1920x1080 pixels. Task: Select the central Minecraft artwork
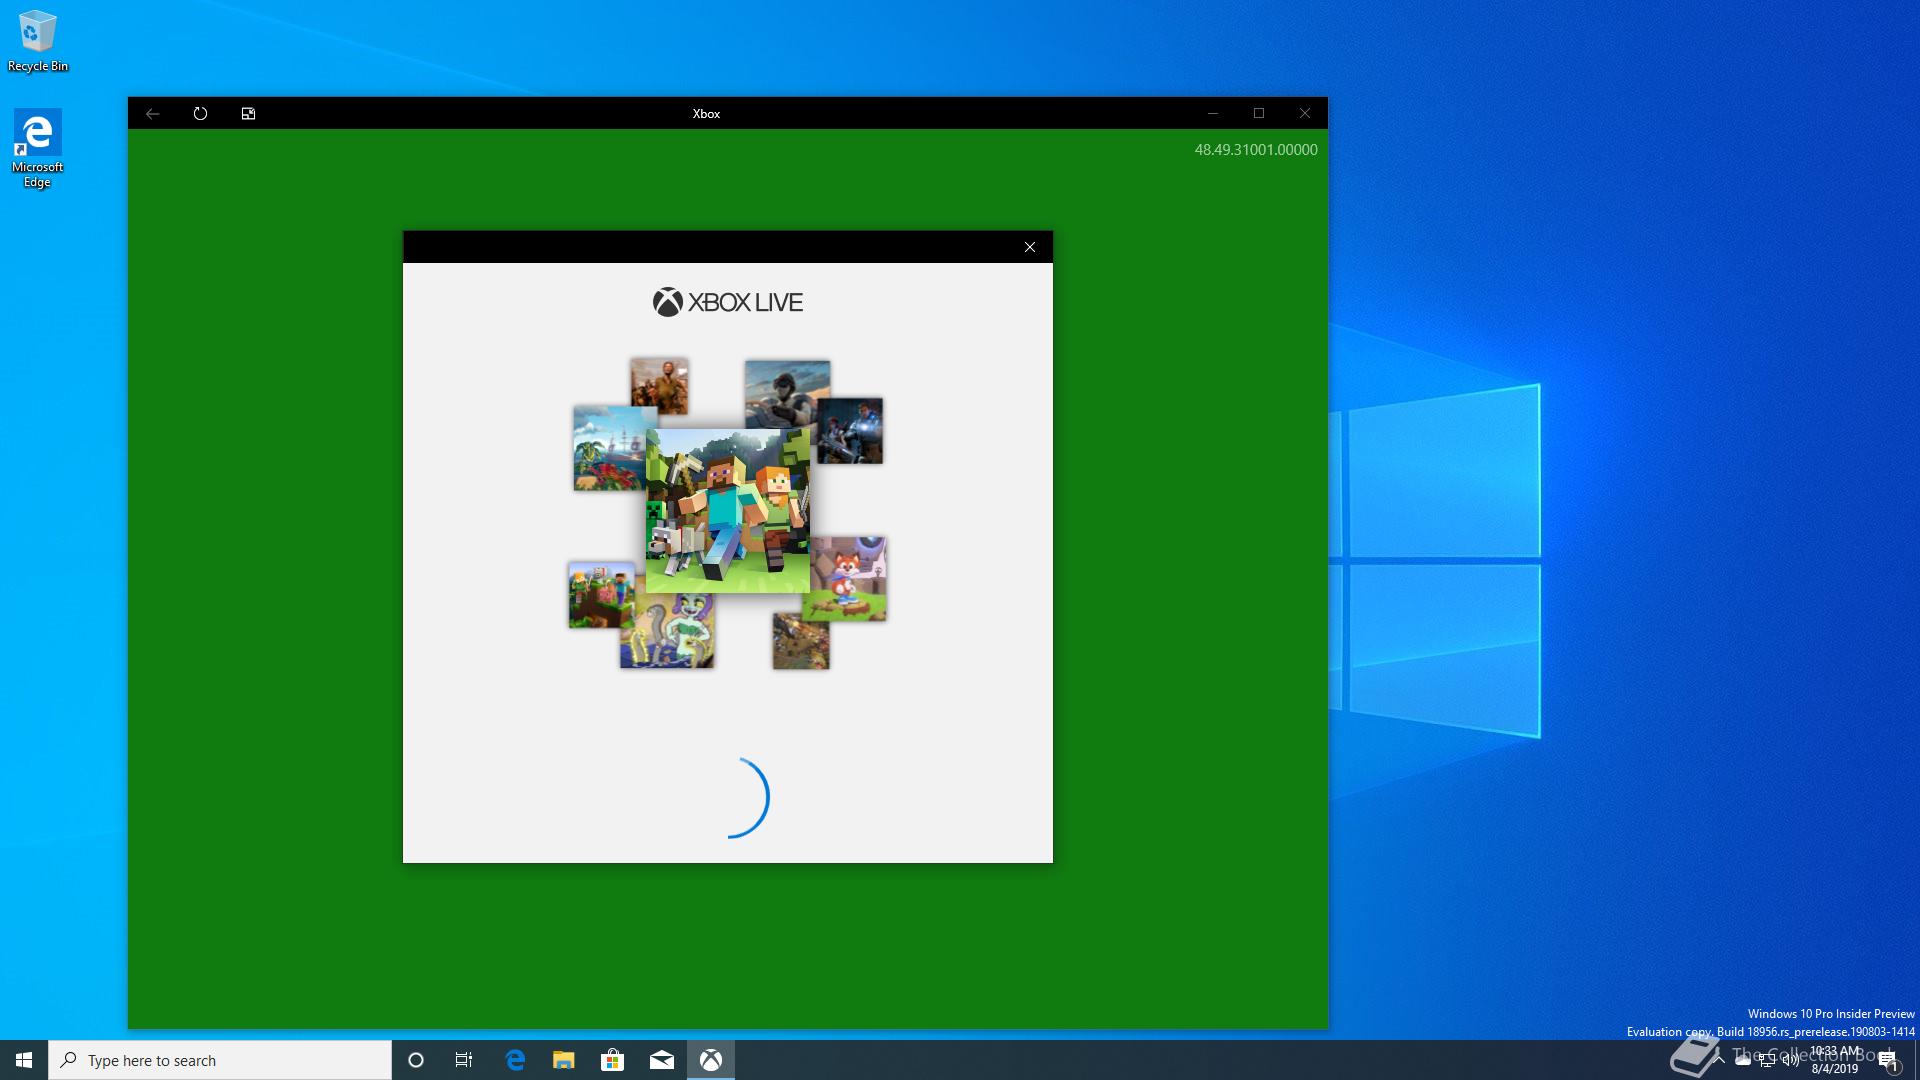(x=728, y=511)
